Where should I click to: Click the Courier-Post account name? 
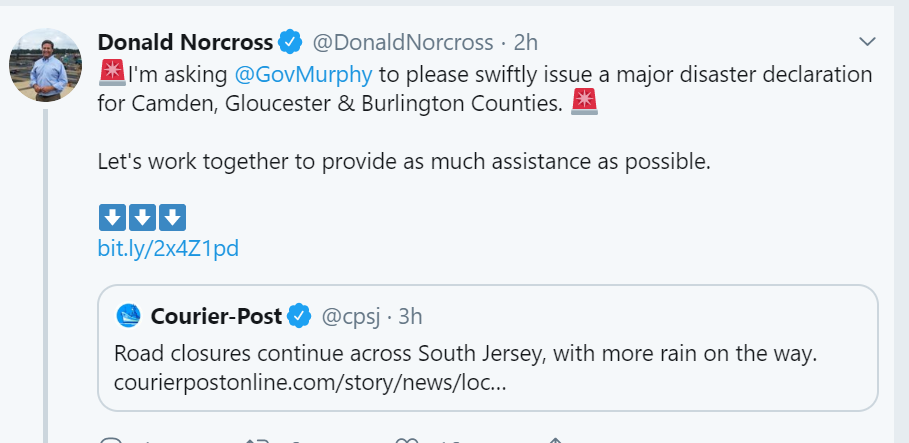[x=216, y=317]
